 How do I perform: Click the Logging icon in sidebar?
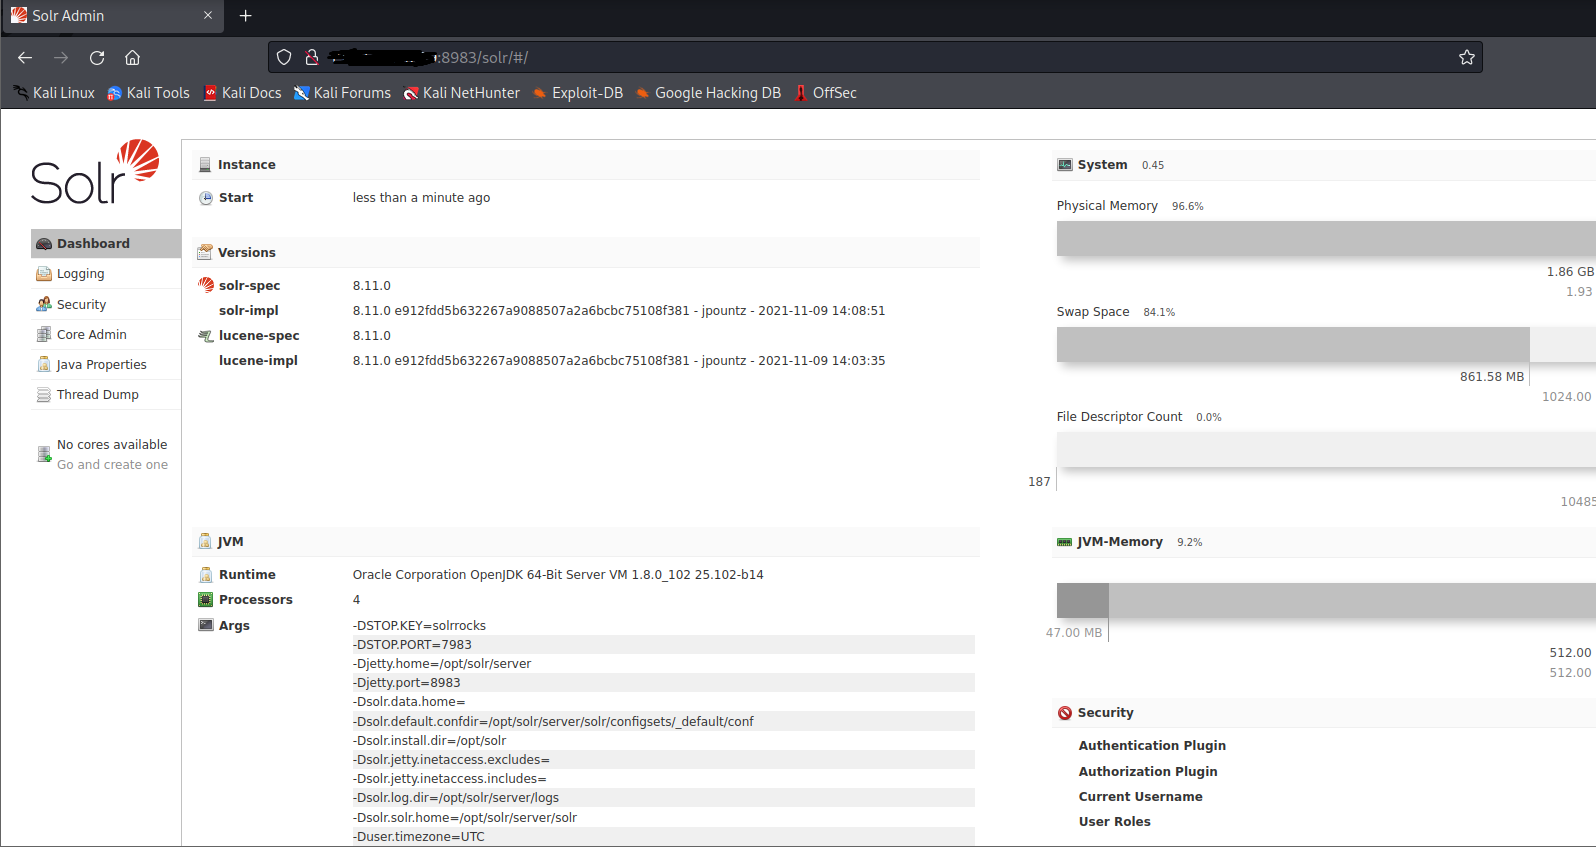point(44,273)
